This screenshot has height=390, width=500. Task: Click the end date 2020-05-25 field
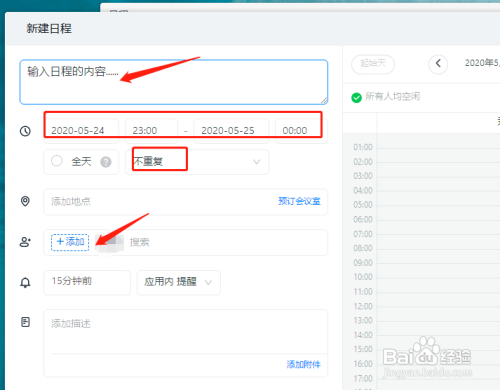(x=231, y=131)
